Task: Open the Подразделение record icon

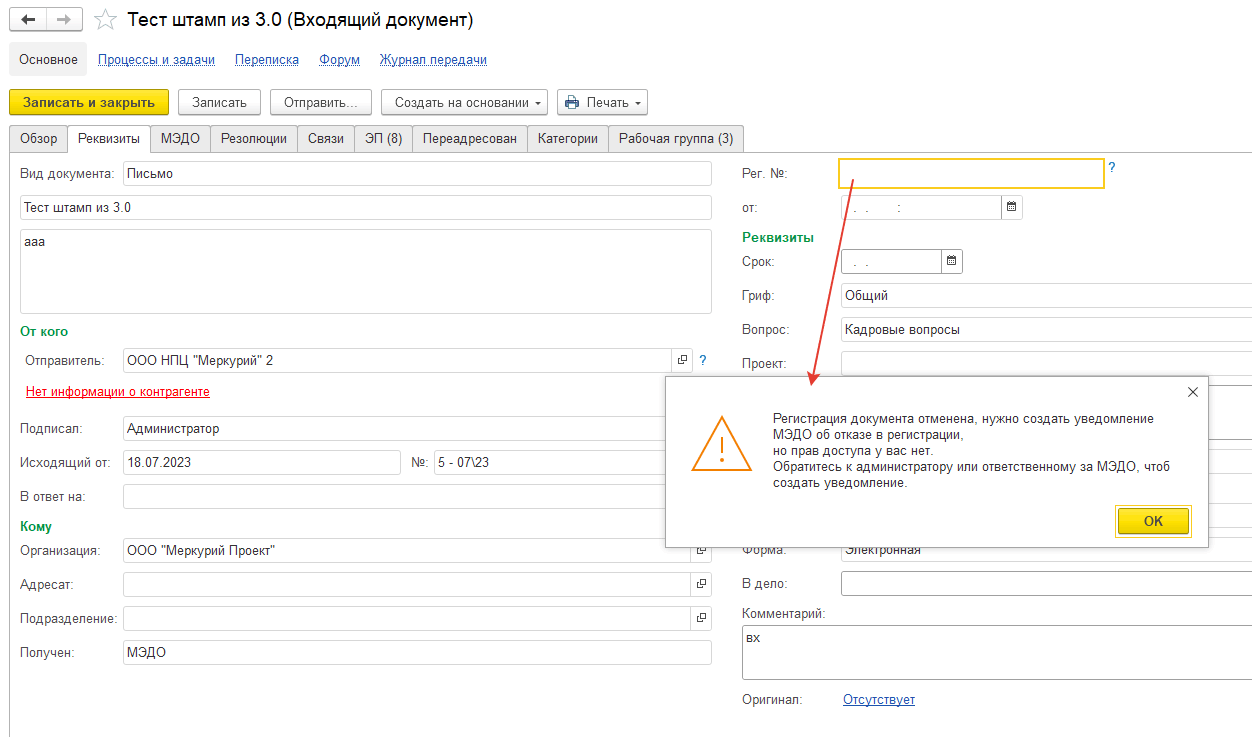Action: pyautogui.click(x=701, y=618)
